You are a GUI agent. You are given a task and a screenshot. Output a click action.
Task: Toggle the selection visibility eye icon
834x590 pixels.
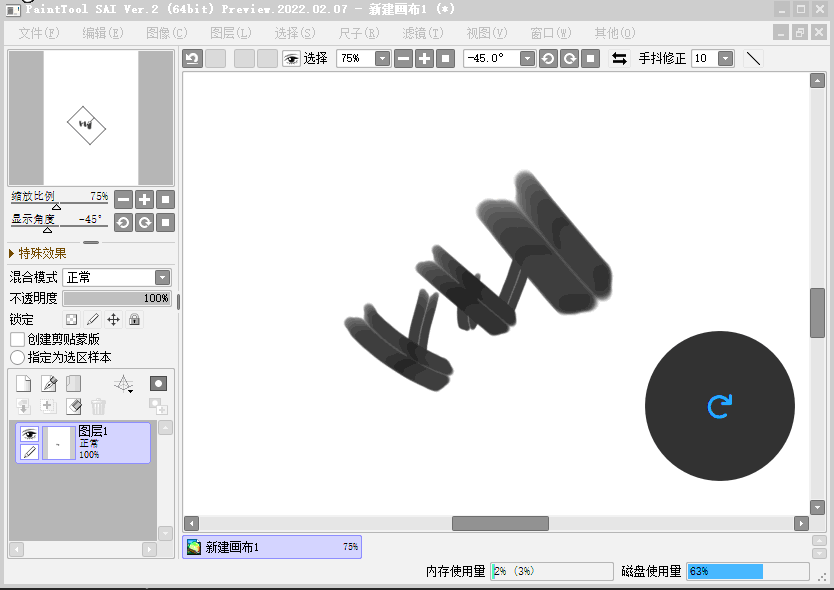[291, 59]
